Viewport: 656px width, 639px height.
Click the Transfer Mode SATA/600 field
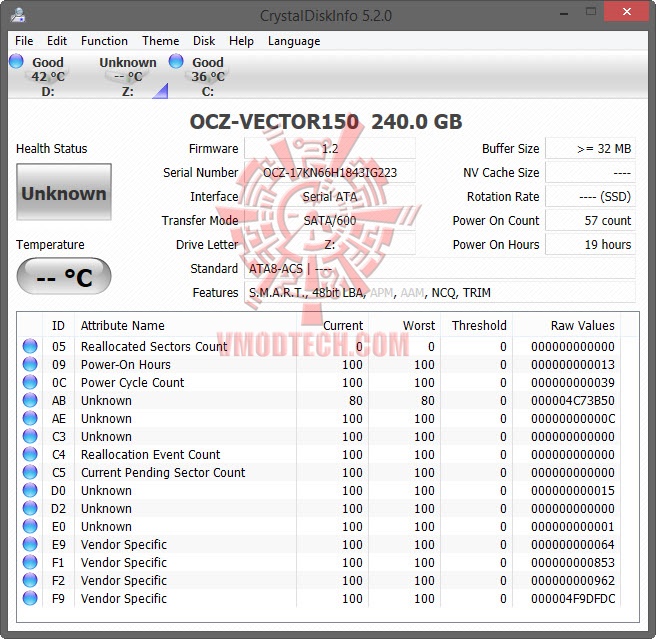330,220
